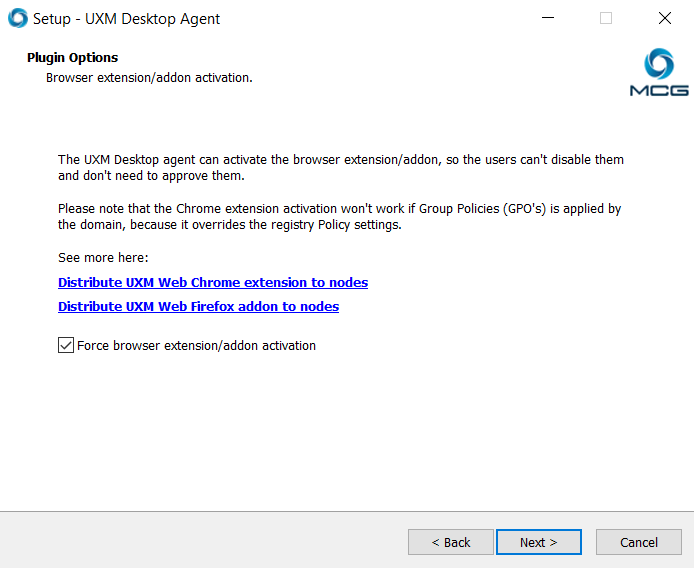Click the Plugin Options heading
The width and height of the screenshot is (694, 568).
coord(72,57)
